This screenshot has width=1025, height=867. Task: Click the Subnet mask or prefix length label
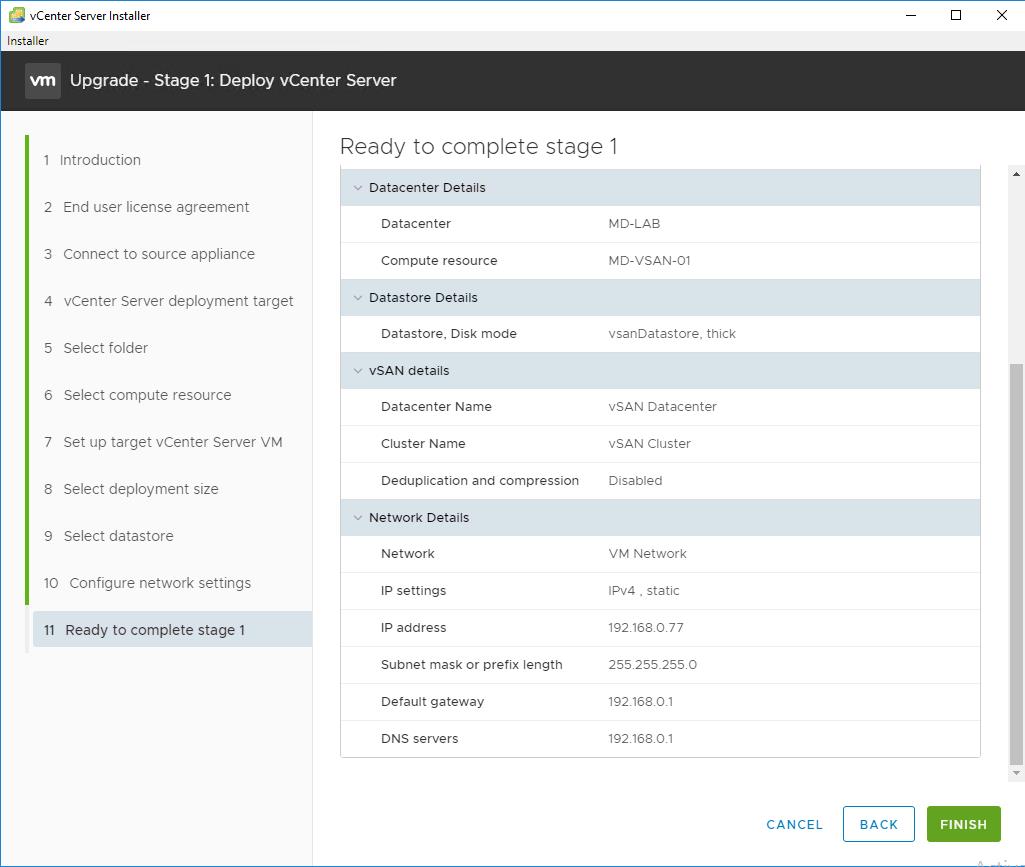(x=471, y=665)
